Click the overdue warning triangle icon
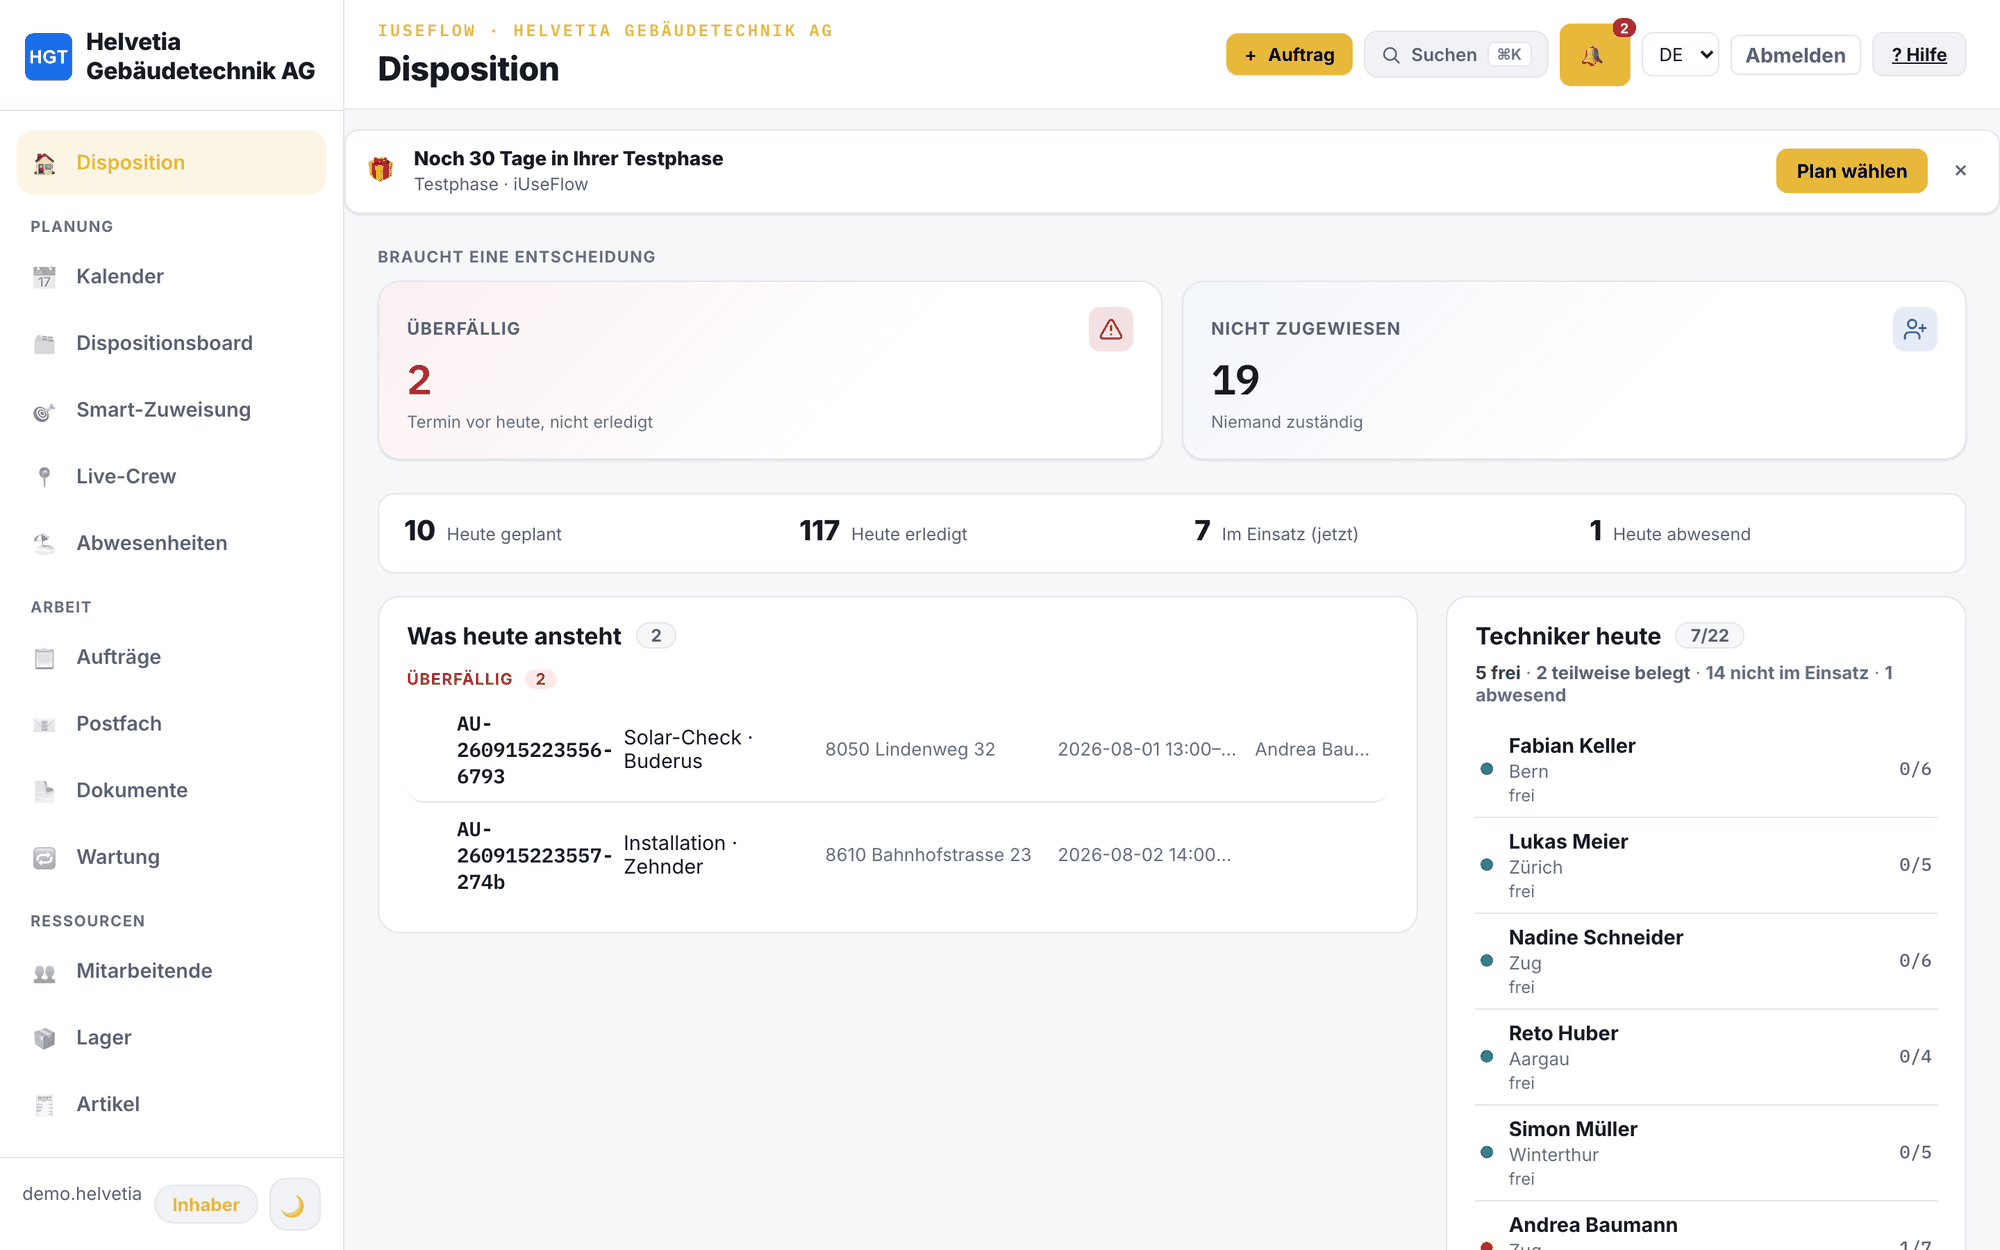Viewport: 2000px width, 1250px height. pos(1111,329)
